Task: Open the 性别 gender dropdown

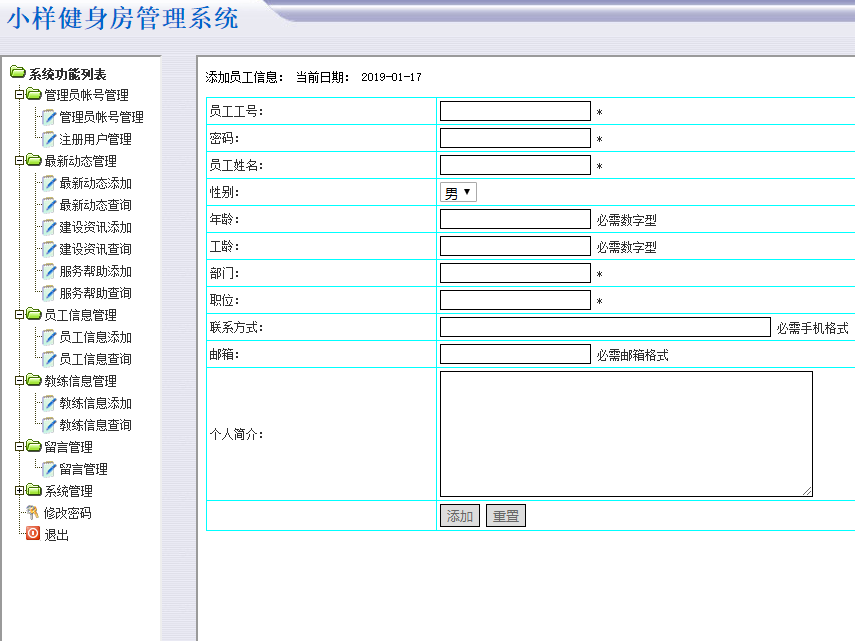Action: pyautogui.click(x=458, y=192)
